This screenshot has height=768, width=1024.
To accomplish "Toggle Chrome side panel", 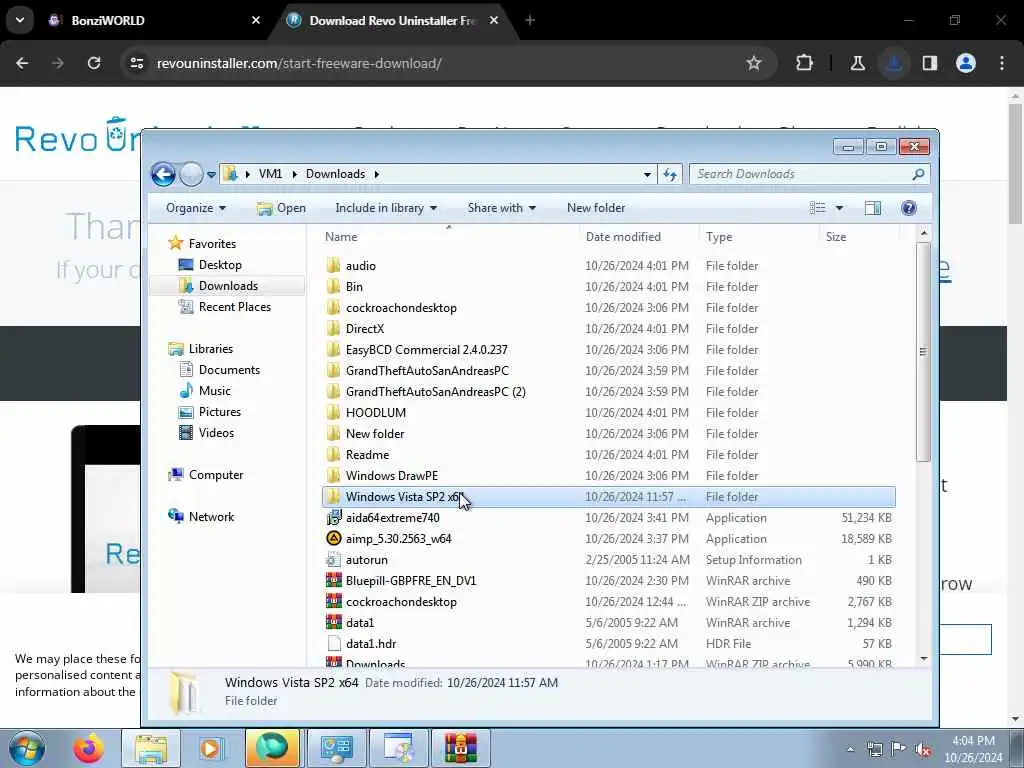I will pyautogui.click(x=929, y=63).
